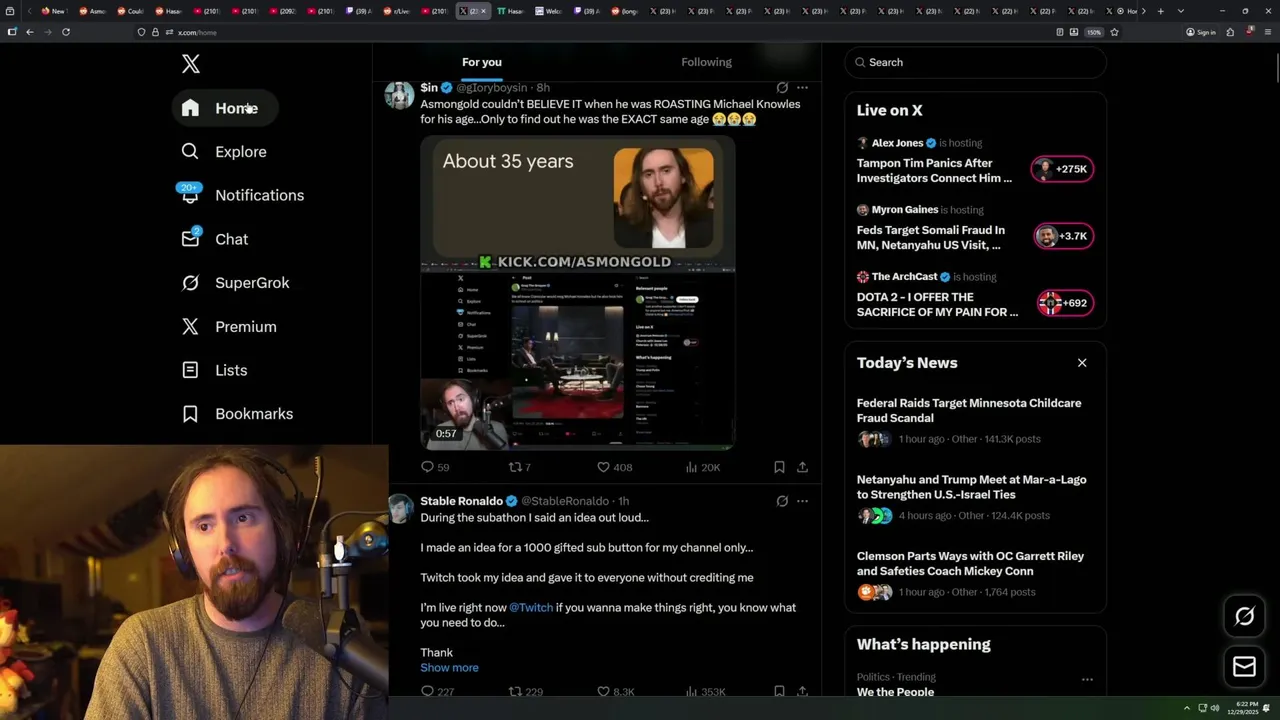Like Sin's post with 408 likes
The width and height of the screenshot is (1280, 720).
pos(614,467)
